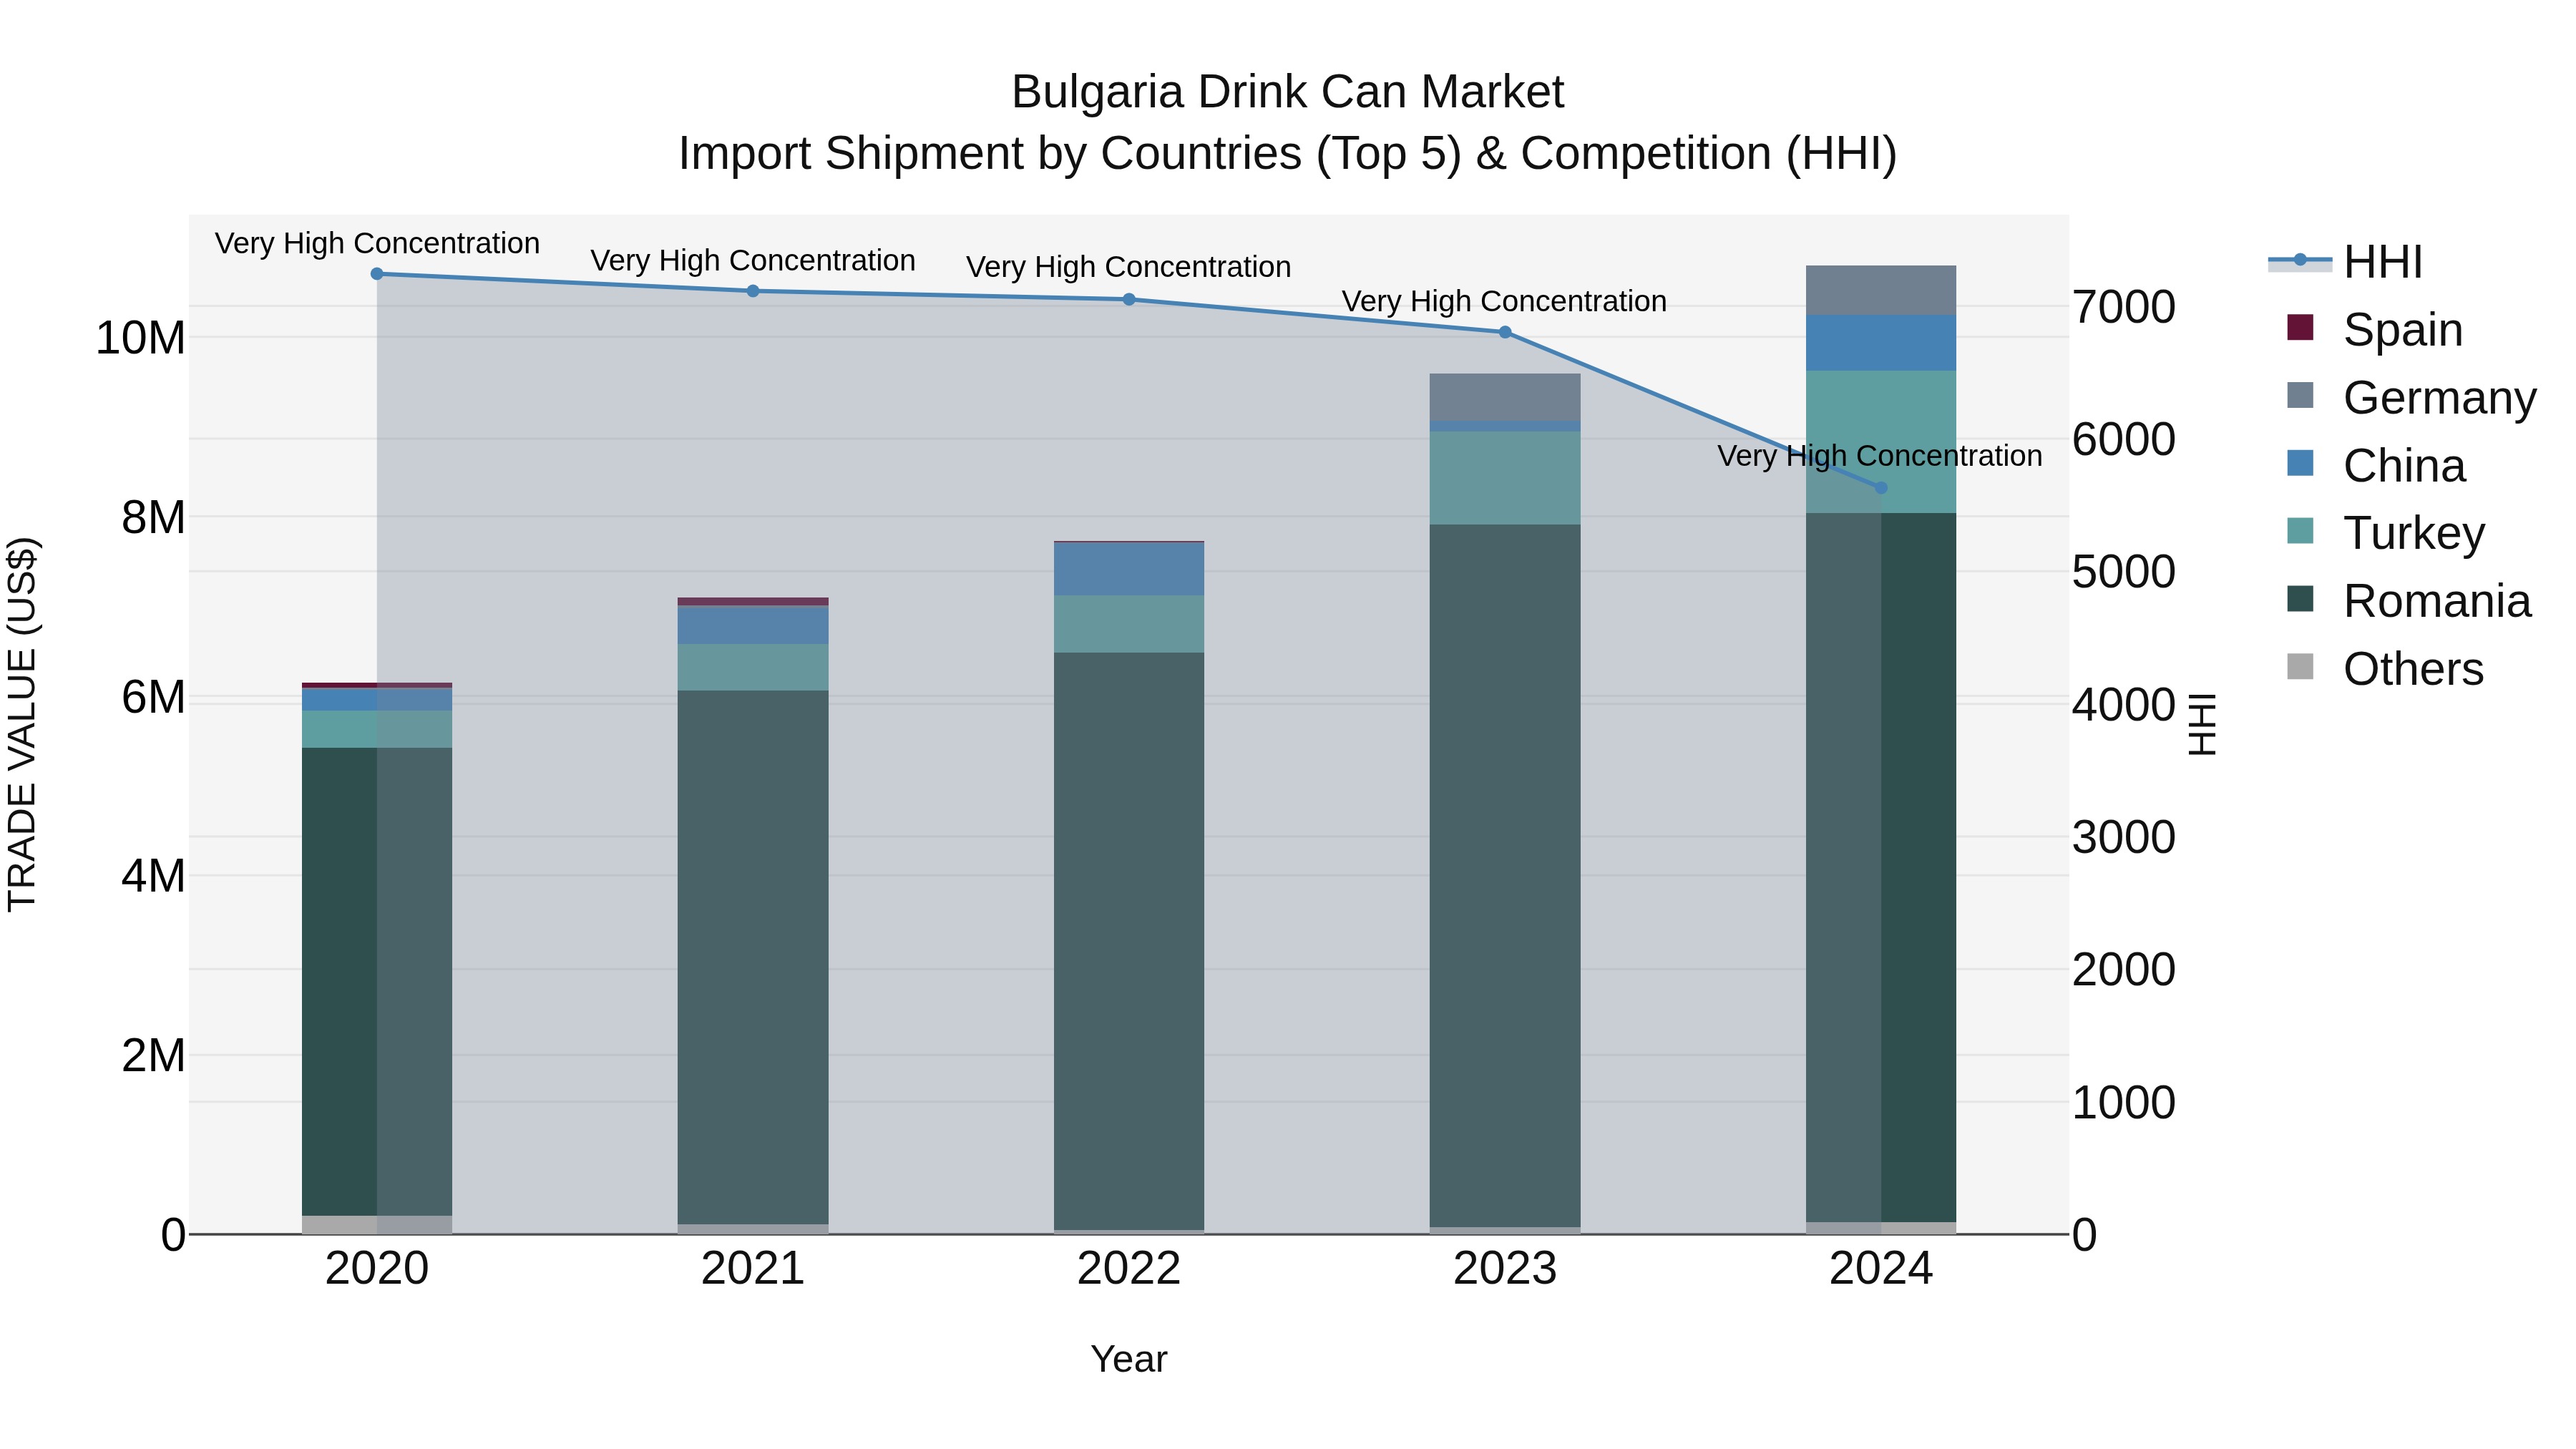Viewport: 2576px width, 1449px height.
Task: Click the Germany segment of the 2024 bar
Action: click(1881, 291)
